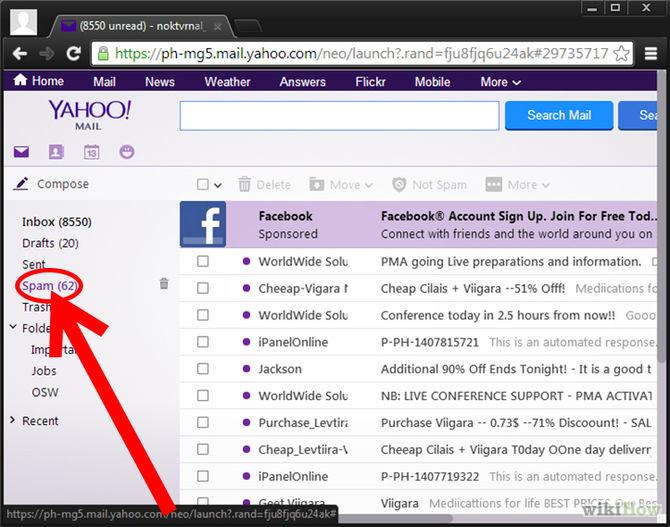670x527 pixels.
Task: Click the browser forward arrow
Action: tap(47, 54)
